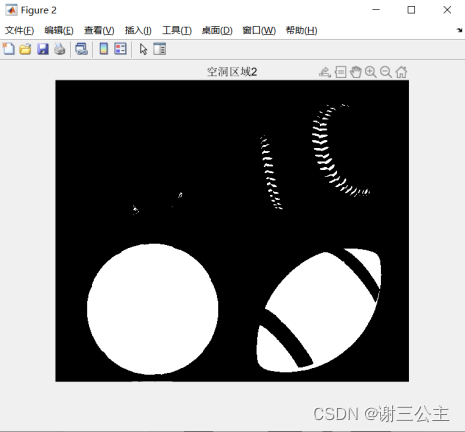
Task: Open the 文件(F) menu
Action: click(x=19, y=31)
